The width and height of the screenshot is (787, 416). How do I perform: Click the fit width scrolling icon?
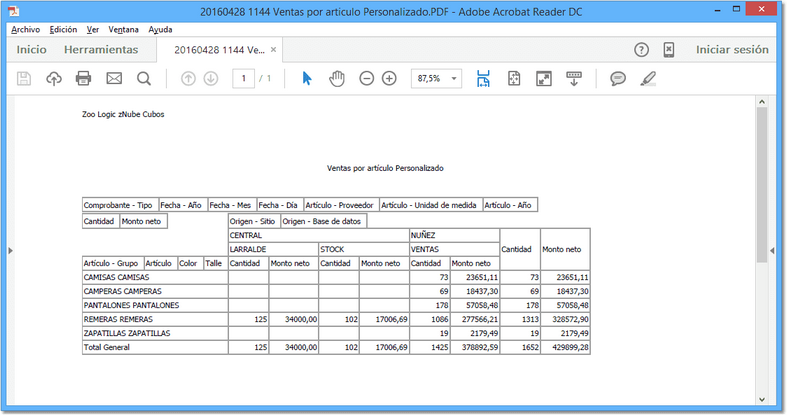pos(483,79)
